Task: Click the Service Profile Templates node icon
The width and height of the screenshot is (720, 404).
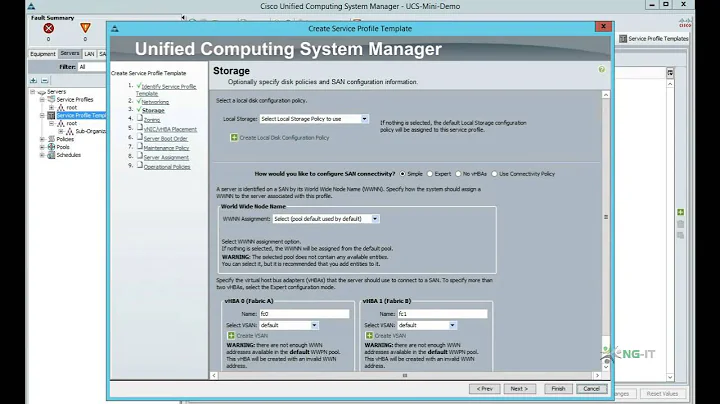Action: pyautogui.click(x=51, y=115)
